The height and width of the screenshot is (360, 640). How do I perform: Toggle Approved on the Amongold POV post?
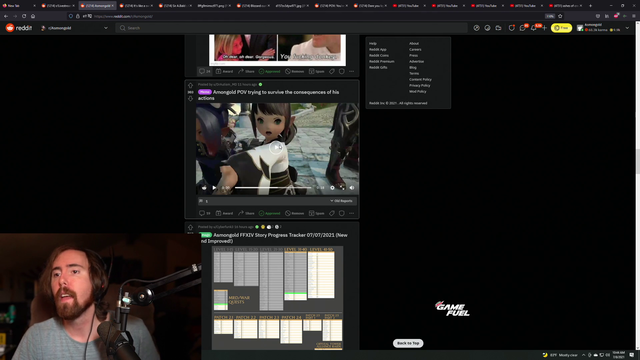coord(269,213)
